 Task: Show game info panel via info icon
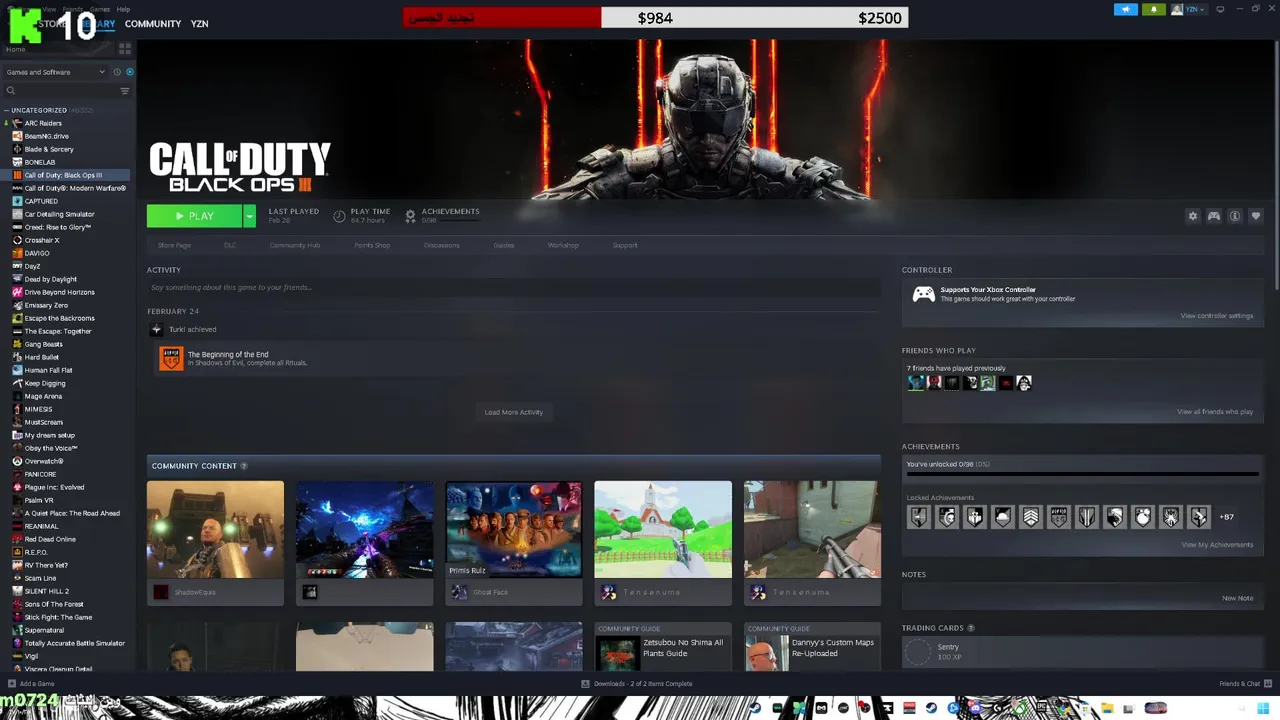[1235, 216]
